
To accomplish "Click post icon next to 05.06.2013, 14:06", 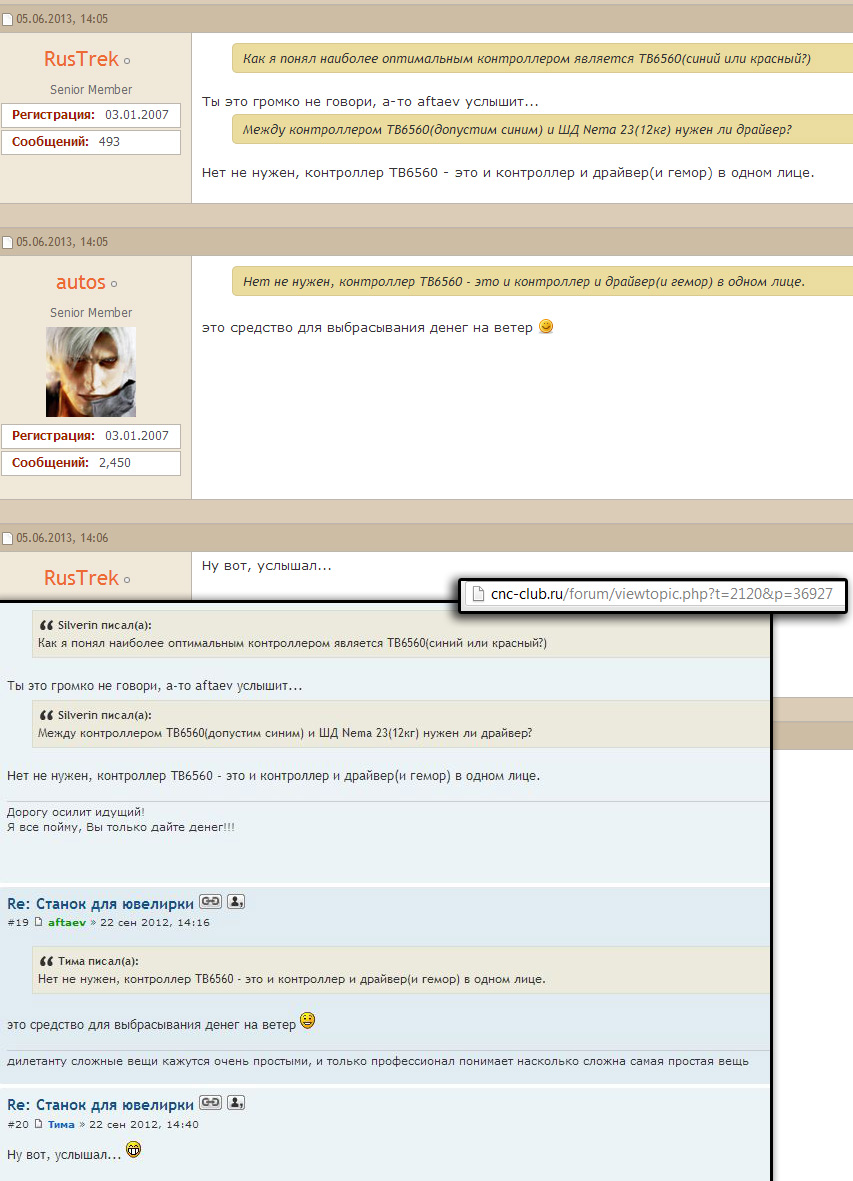I will (8, 539).
